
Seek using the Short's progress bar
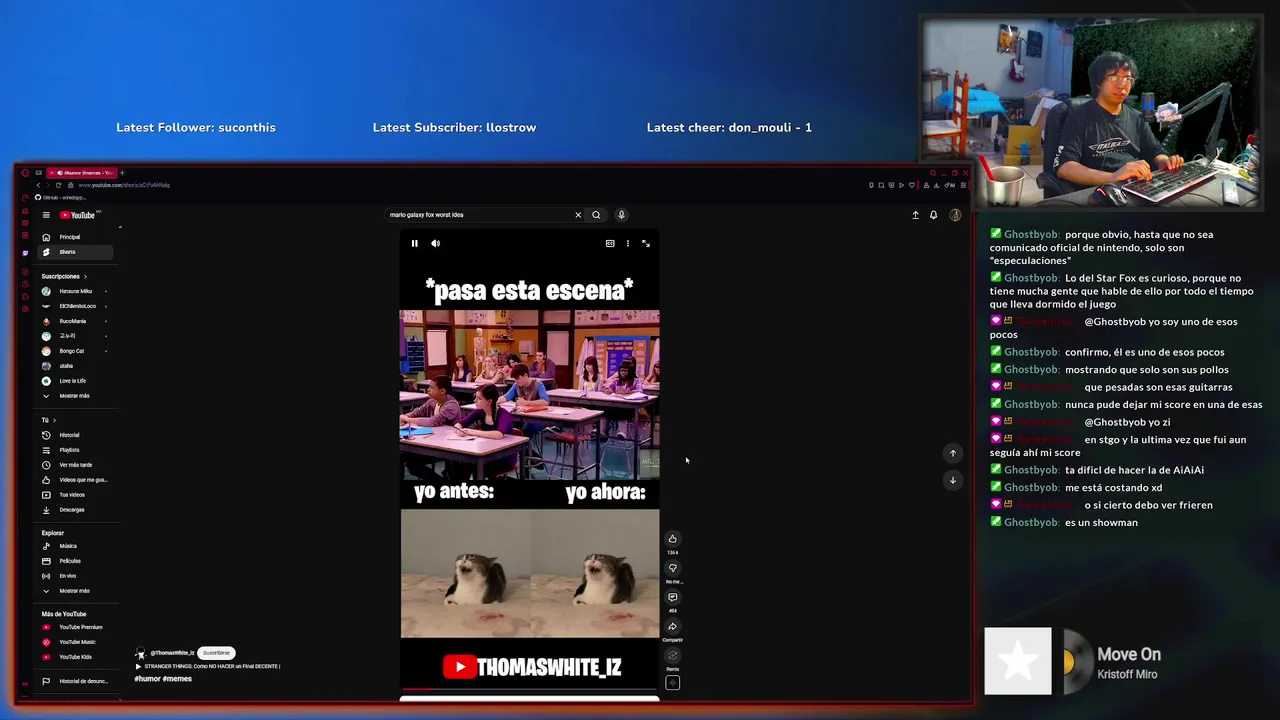529,690
